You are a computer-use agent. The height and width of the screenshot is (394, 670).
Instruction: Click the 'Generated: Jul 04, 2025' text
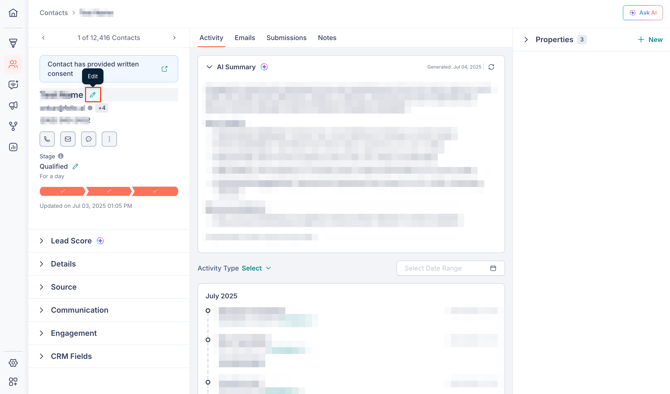(x=454, y=67)
